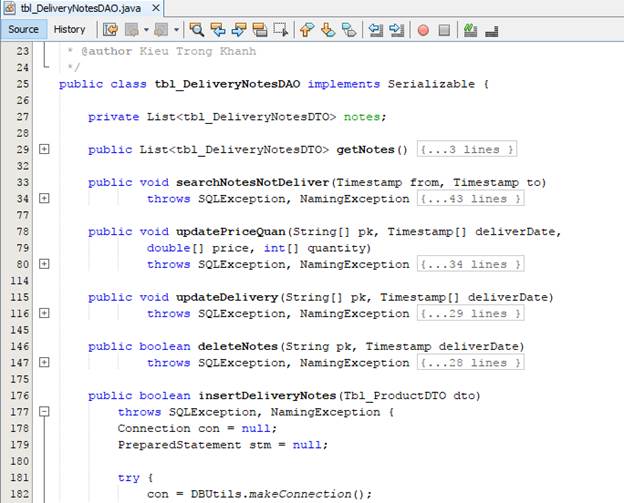Click the Find Selection magnifier icon
The image size is (624, 503).
(197, 29)
